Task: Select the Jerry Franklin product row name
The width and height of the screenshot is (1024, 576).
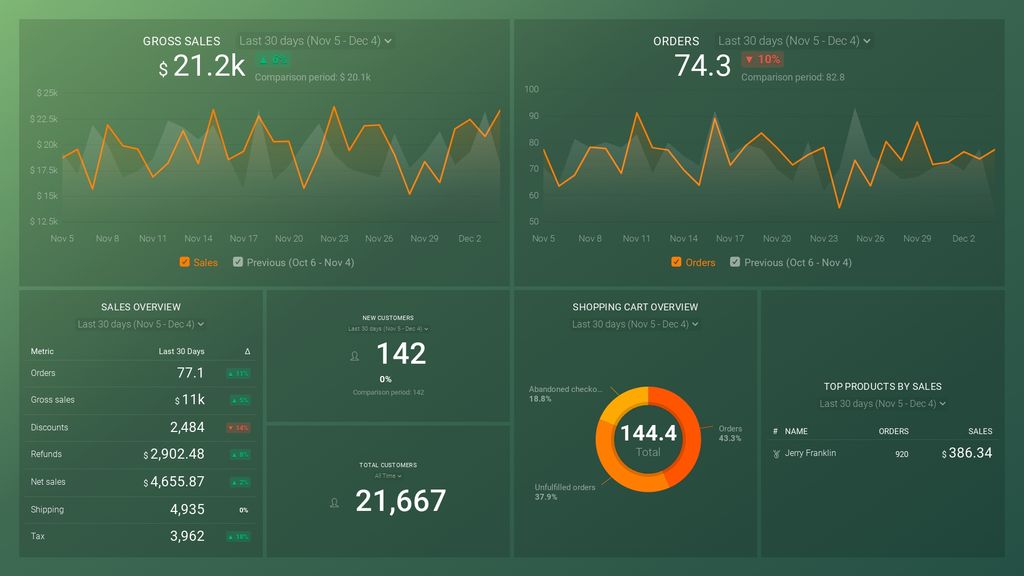Action: coord(810,453)
